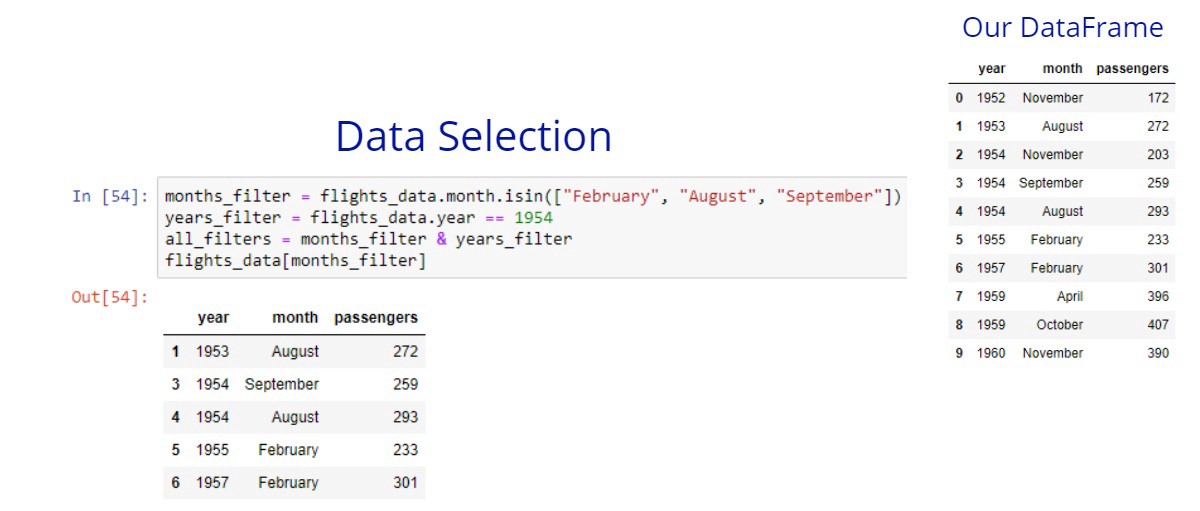
Task: Click the "September" string in the code cell
Action: pos(834,196)
